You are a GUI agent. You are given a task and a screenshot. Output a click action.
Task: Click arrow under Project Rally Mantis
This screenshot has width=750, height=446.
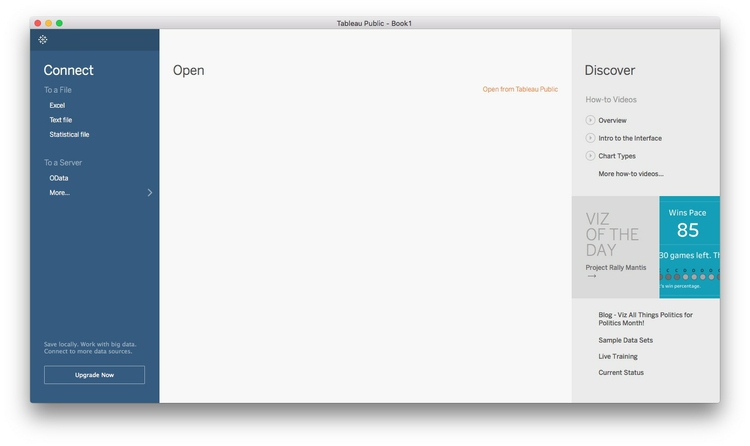(x=592, y=276)
